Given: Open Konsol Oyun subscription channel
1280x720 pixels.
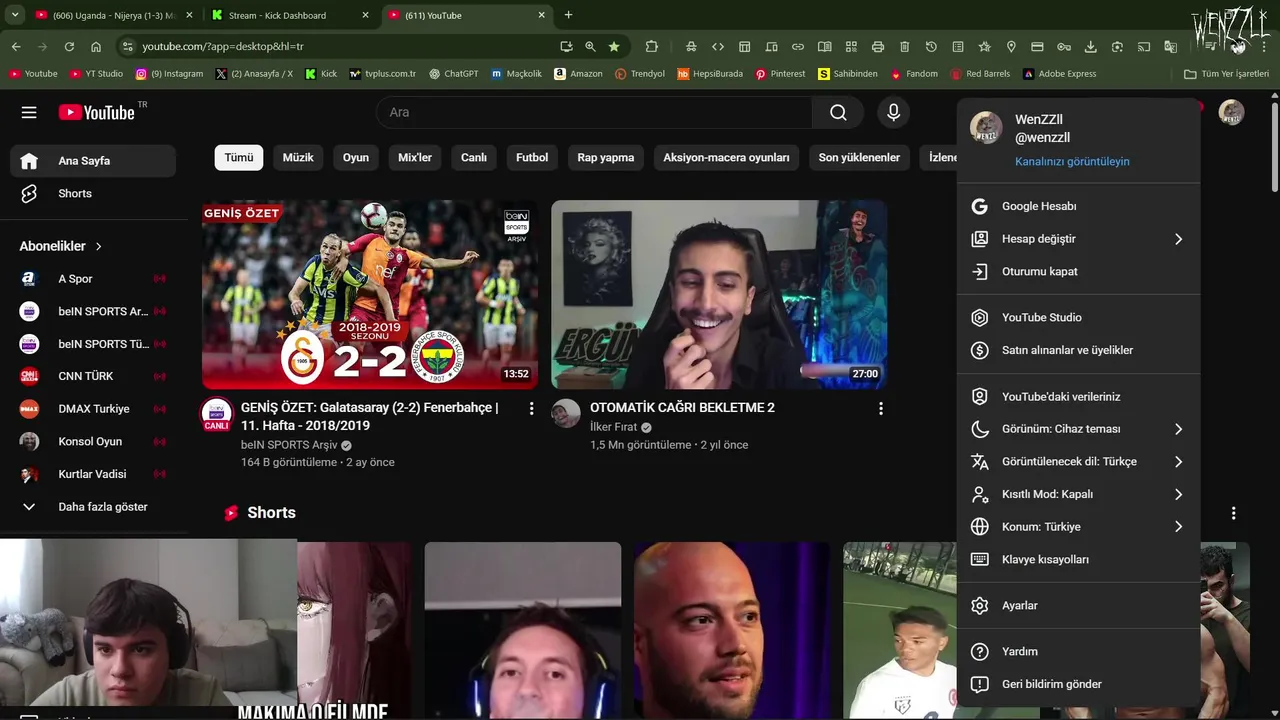Looking at the screenshot, I should coord(93,441).
